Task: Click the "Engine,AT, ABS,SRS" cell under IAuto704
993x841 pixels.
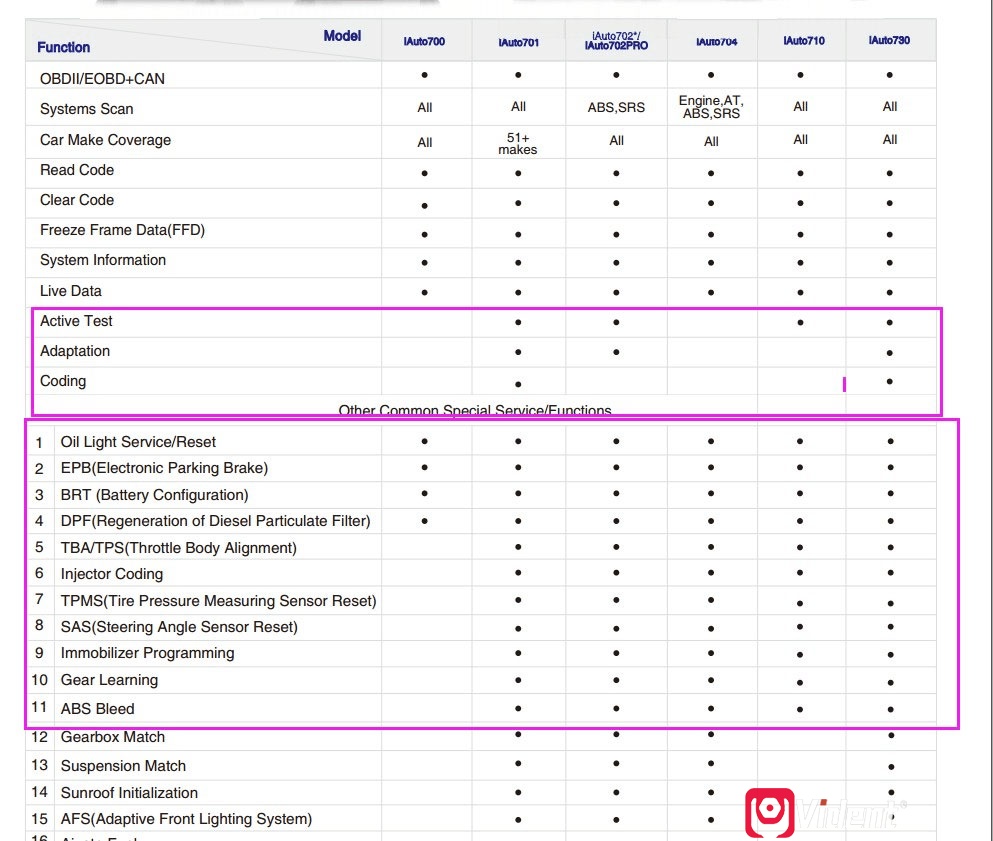Action: pyautogui.click(x=711, y=107)
